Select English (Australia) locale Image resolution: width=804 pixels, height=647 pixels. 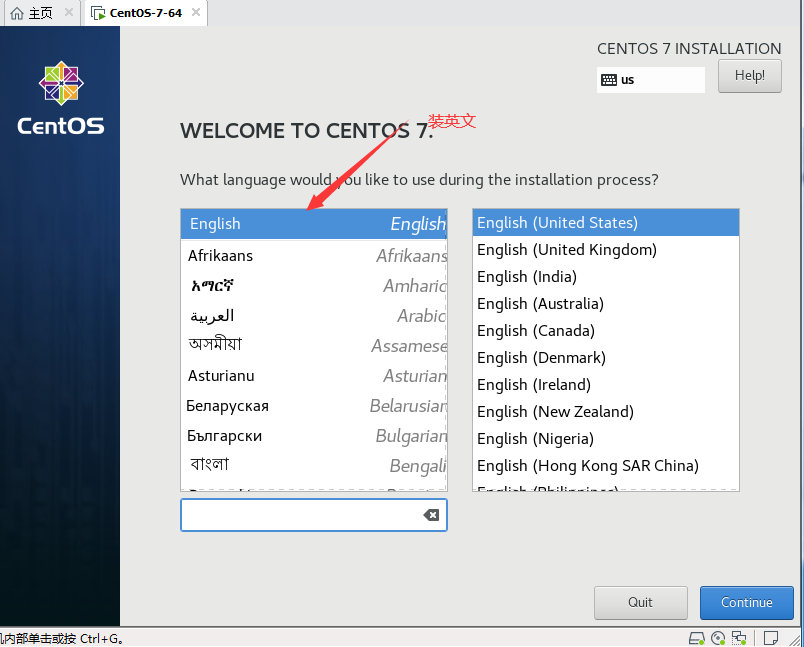pos(606,304)
